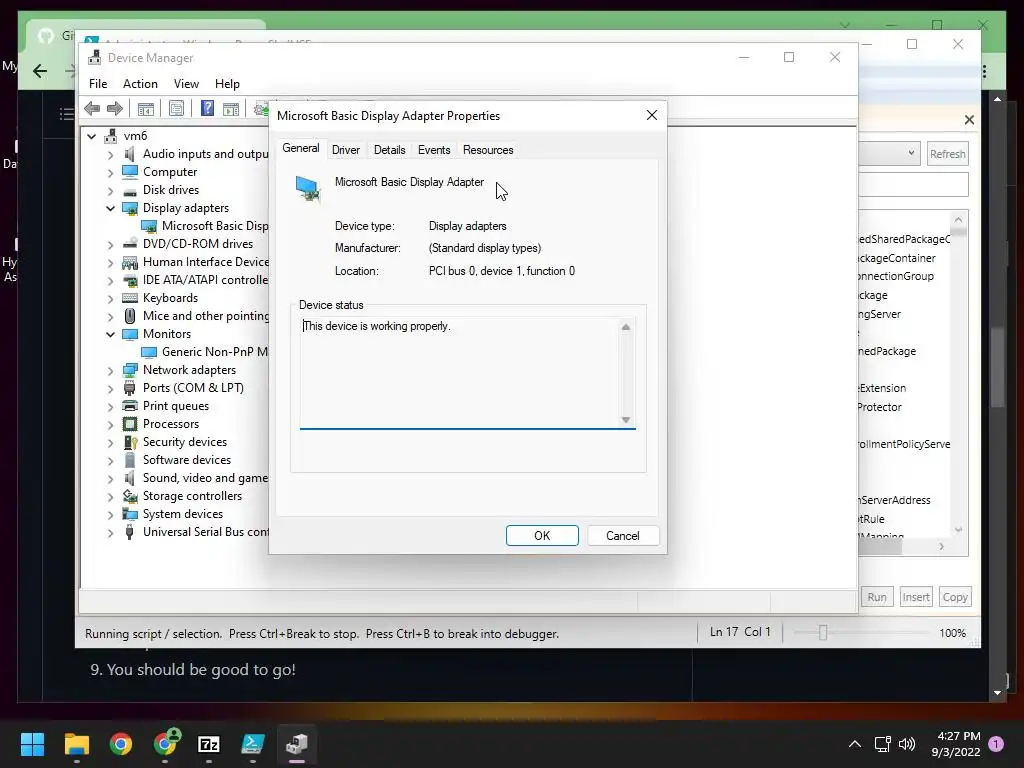Click the Print queues icon
This screenshot has width=1024, height=768.
pyautogui.click(x=130, y=406)
